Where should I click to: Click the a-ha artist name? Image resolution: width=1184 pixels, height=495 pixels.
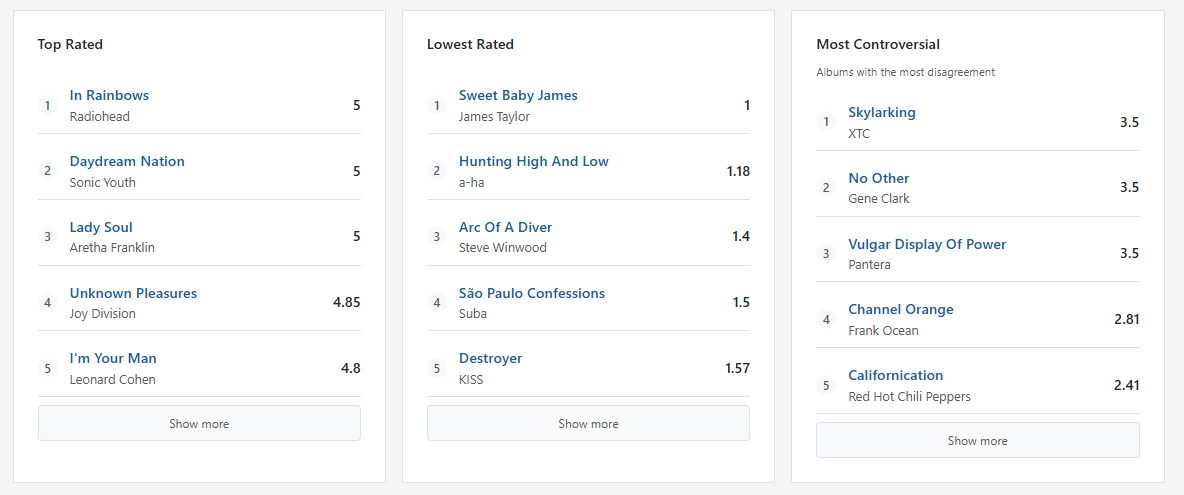pos(473,183)
